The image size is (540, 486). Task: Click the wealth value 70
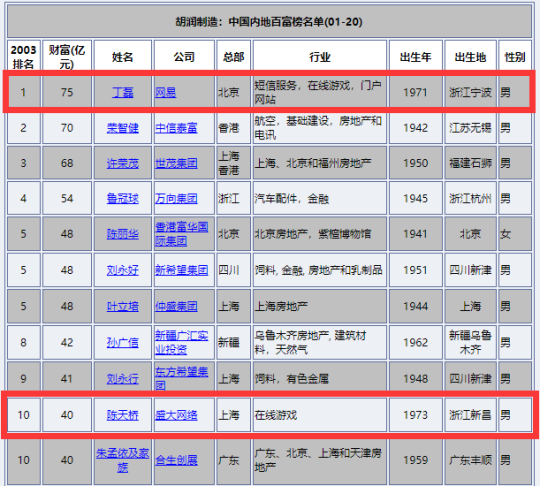click(x=67, y=128)
